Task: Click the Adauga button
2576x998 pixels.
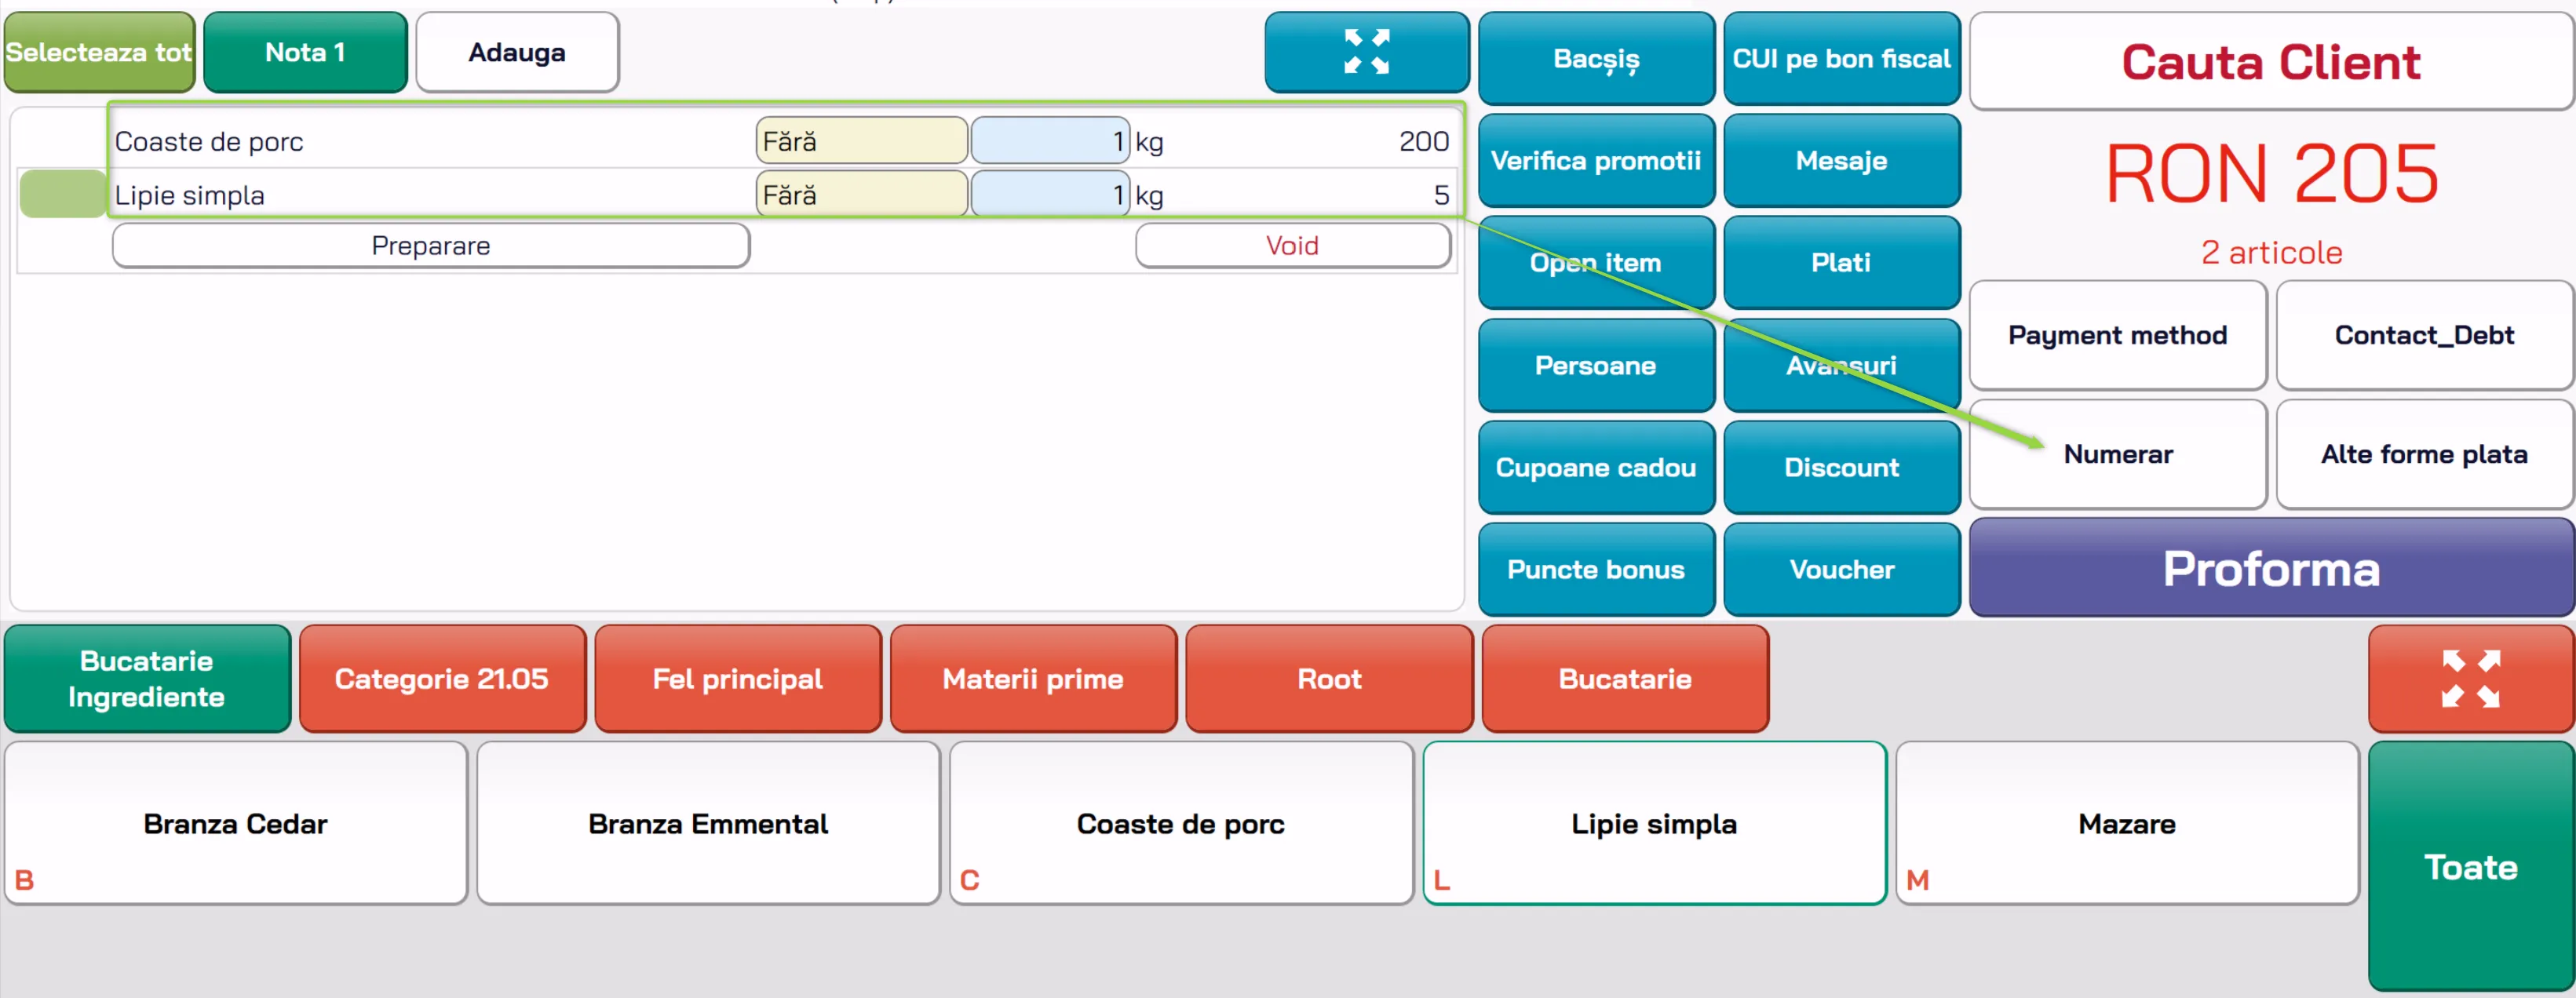Action: click(x=517, y=52)
